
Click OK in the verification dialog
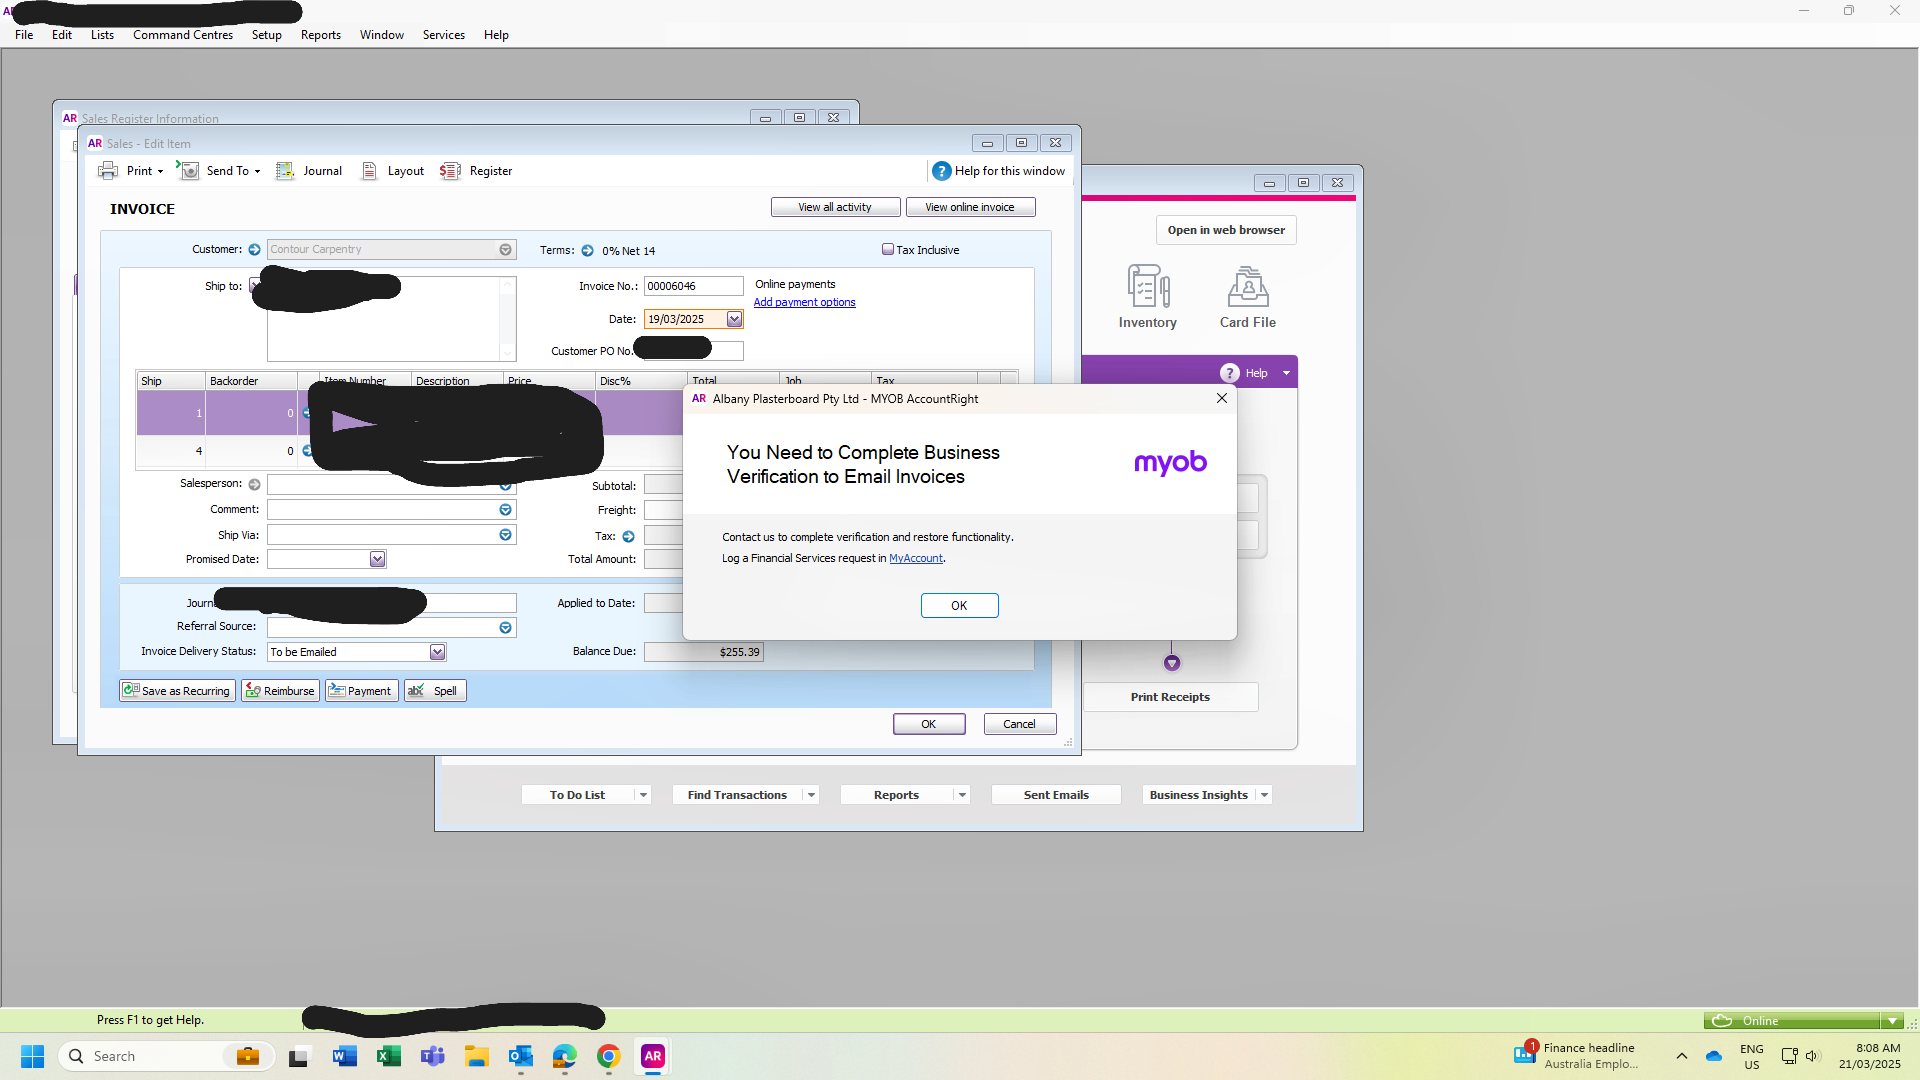click(x=958, y=605)
